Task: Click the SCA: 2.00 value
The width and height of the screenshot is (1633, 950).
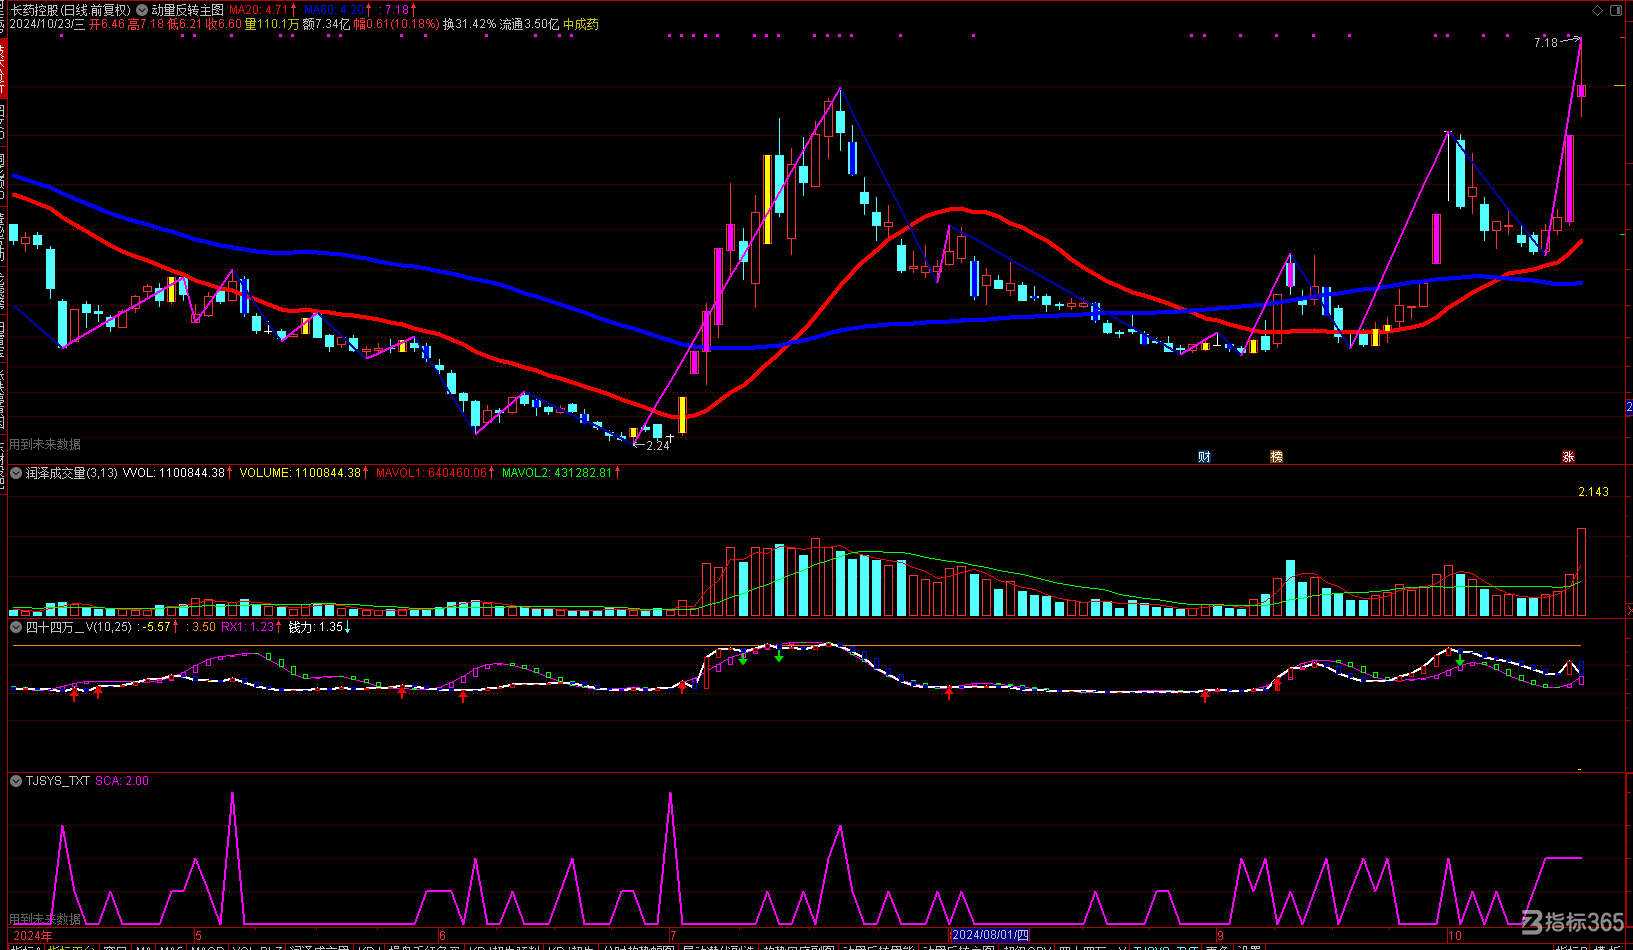Action: [x=122, y=781]
